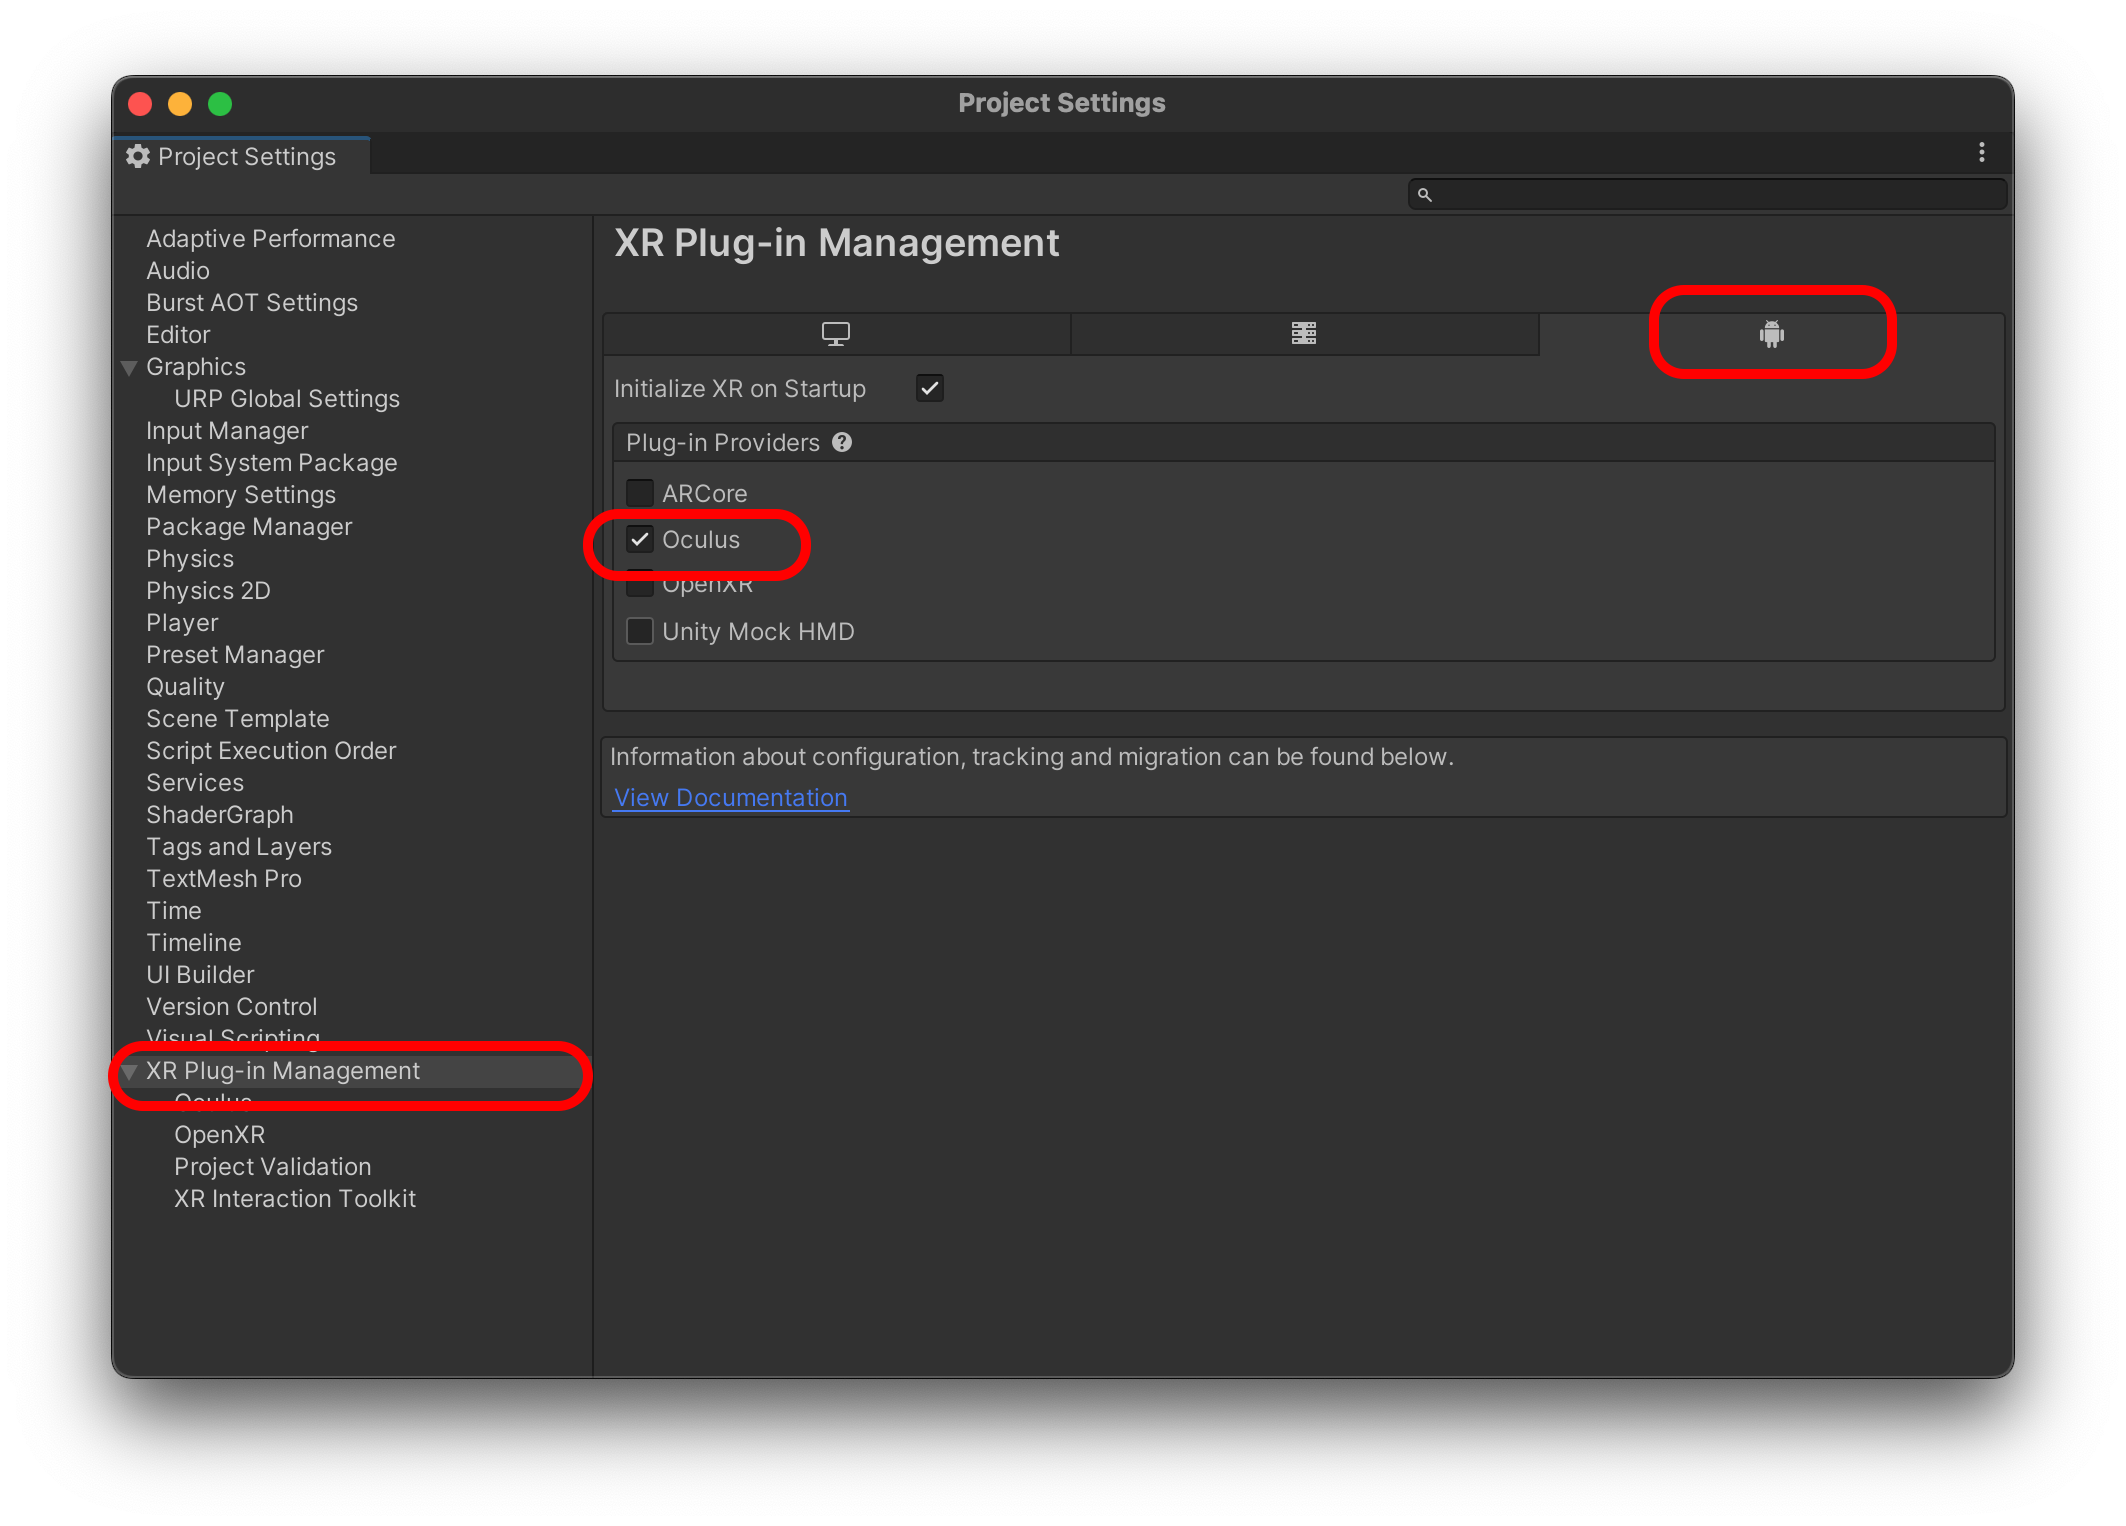Click in the settings search field
This screenshot has height=1526, width=2126.
[x=1710, y=195]
